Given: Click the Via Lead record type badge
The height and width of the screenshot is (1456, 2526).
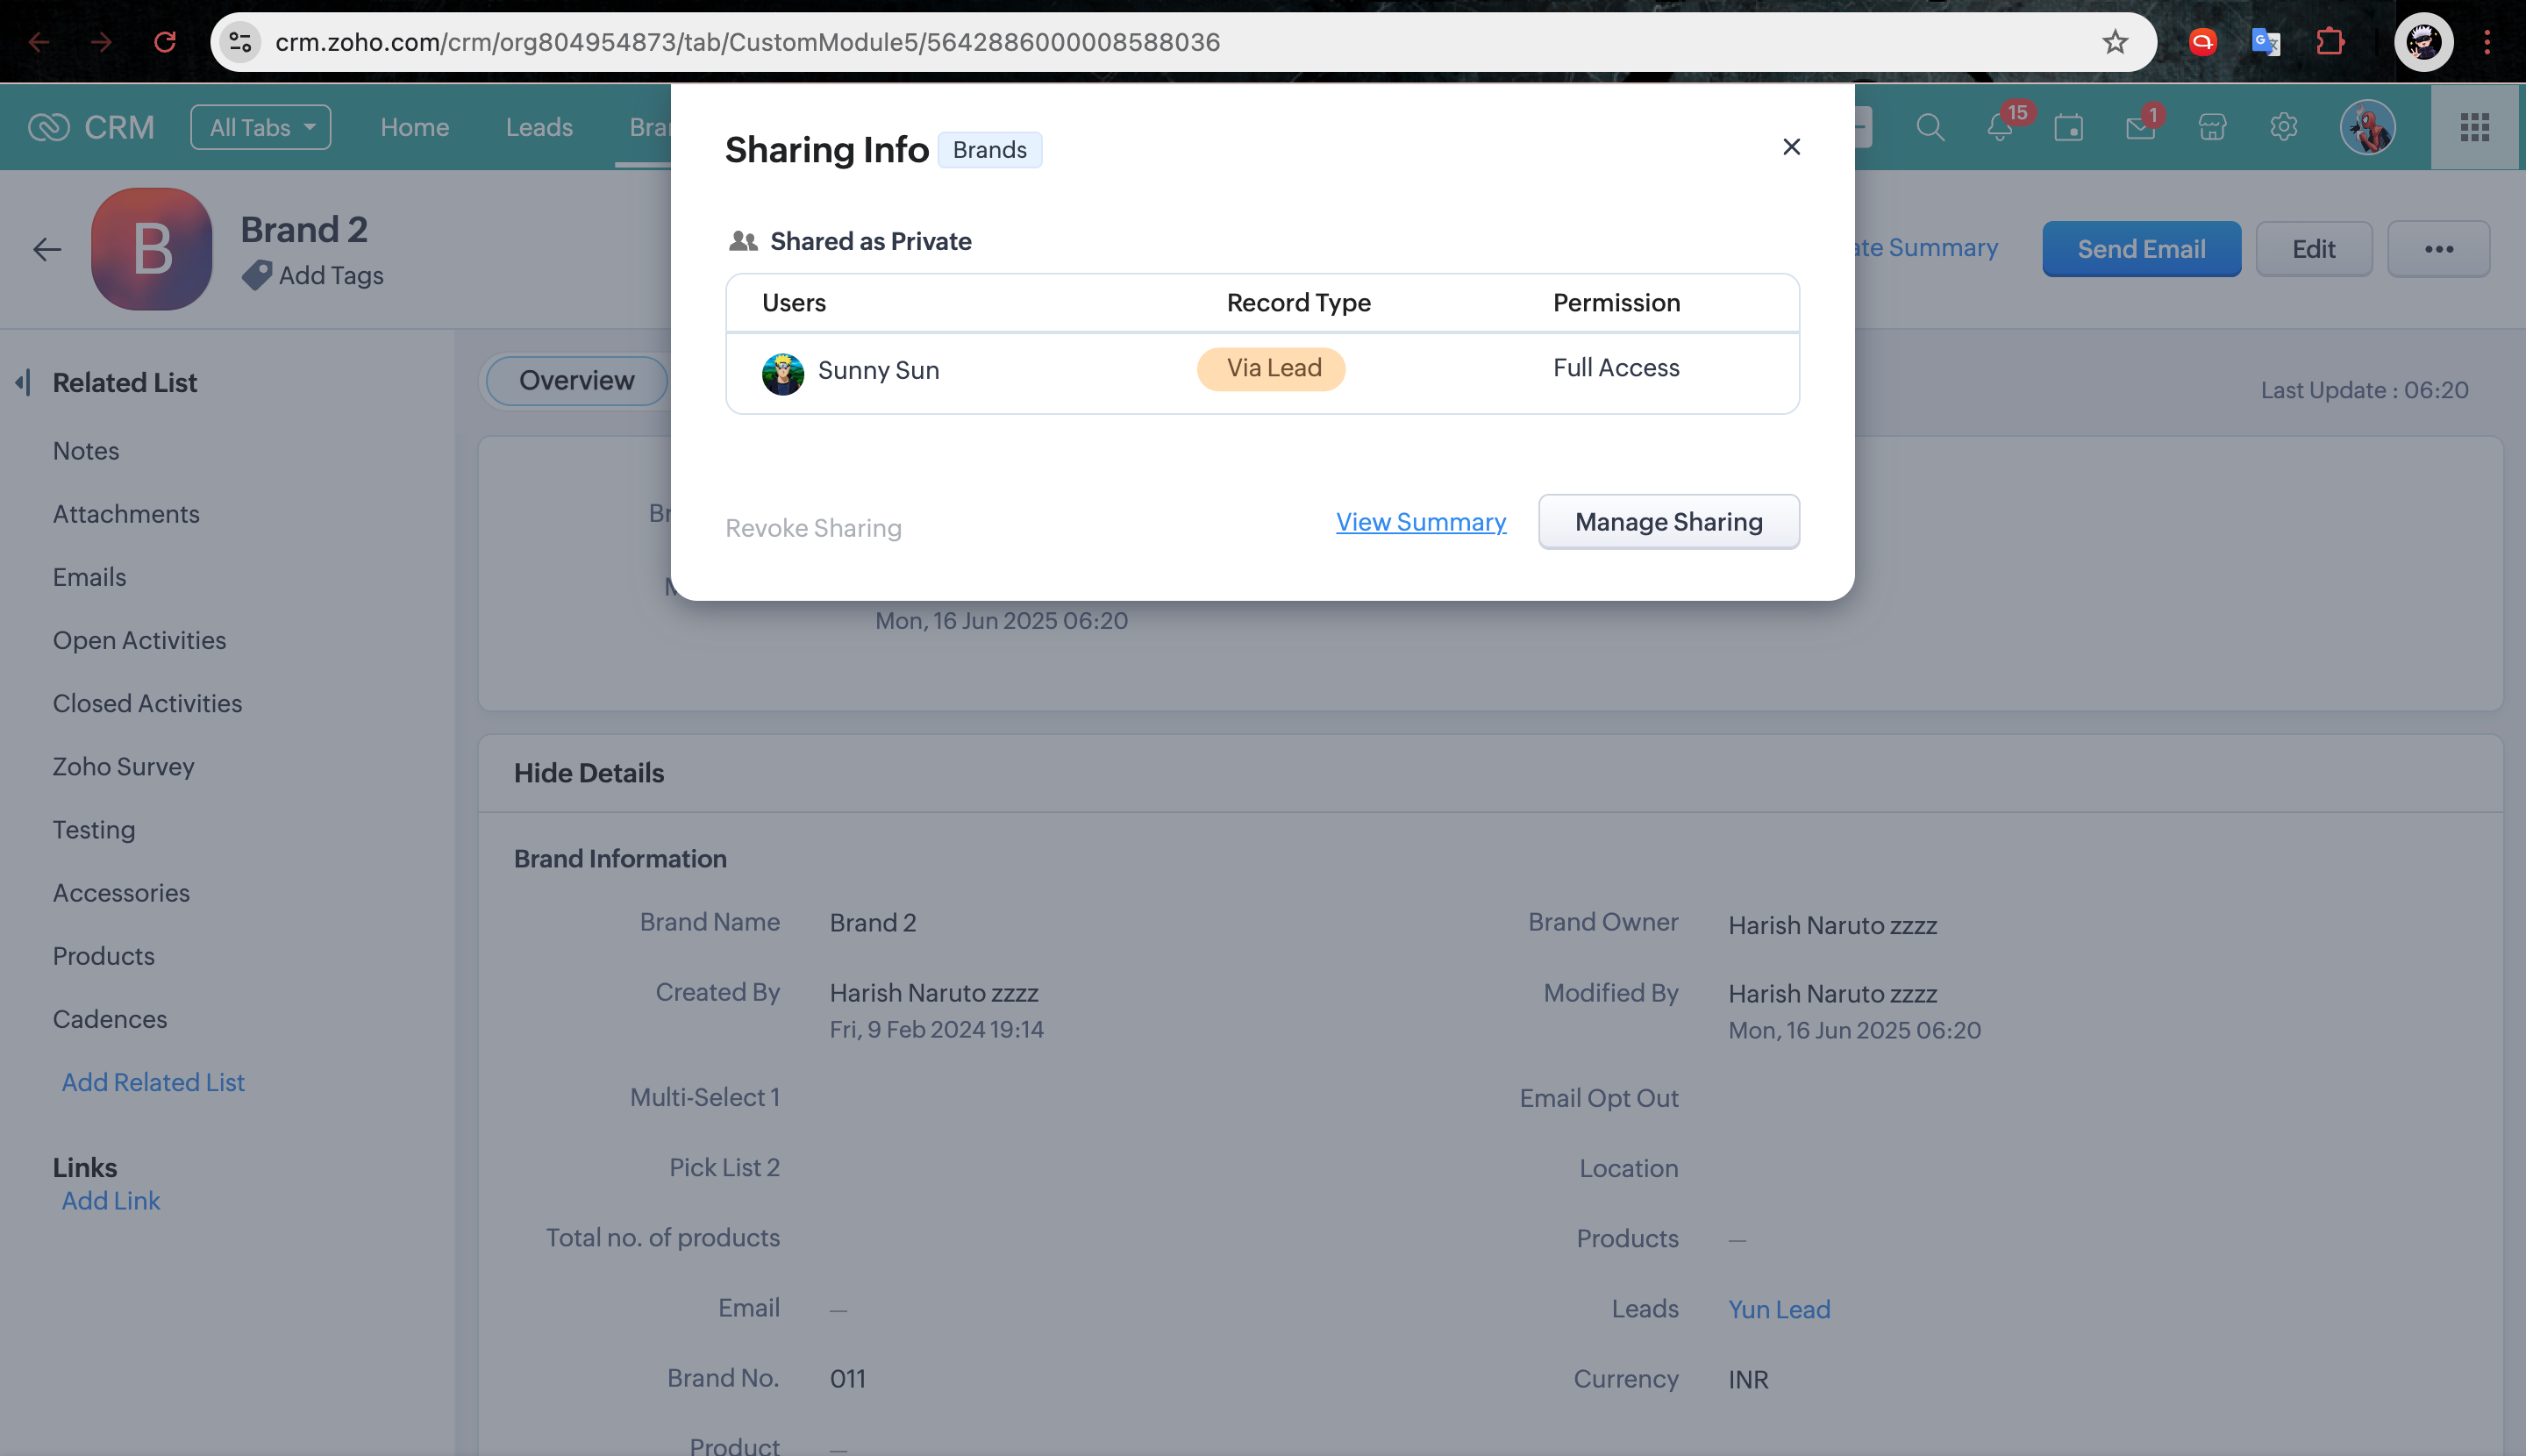Looking at the screenshot, I should 1271,368.
